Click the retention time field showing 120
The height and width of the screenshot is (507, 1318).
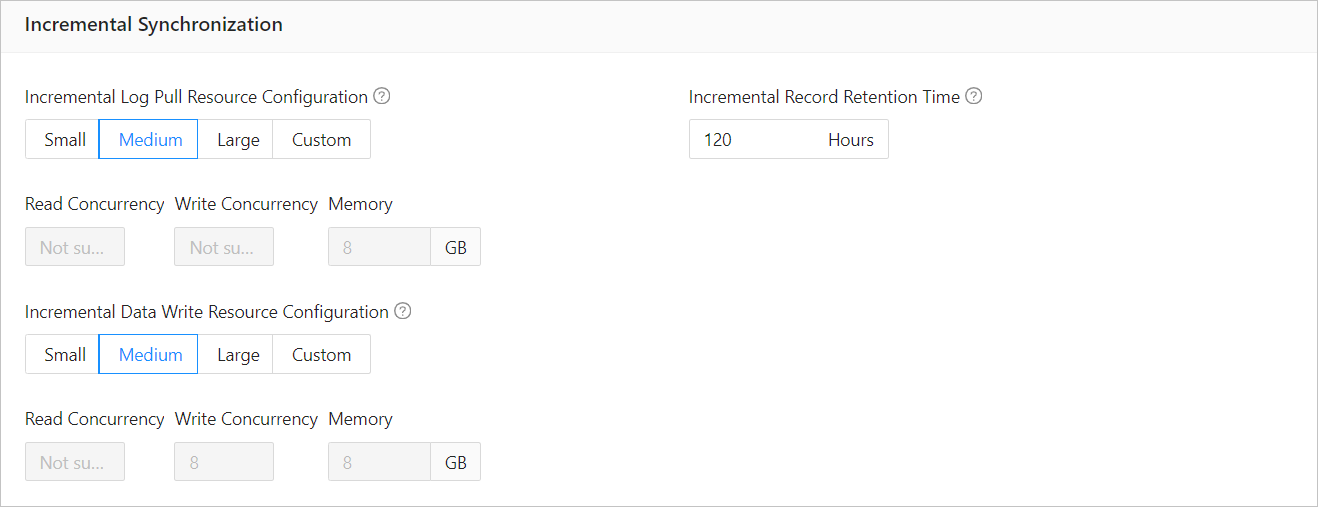[750, 140]
